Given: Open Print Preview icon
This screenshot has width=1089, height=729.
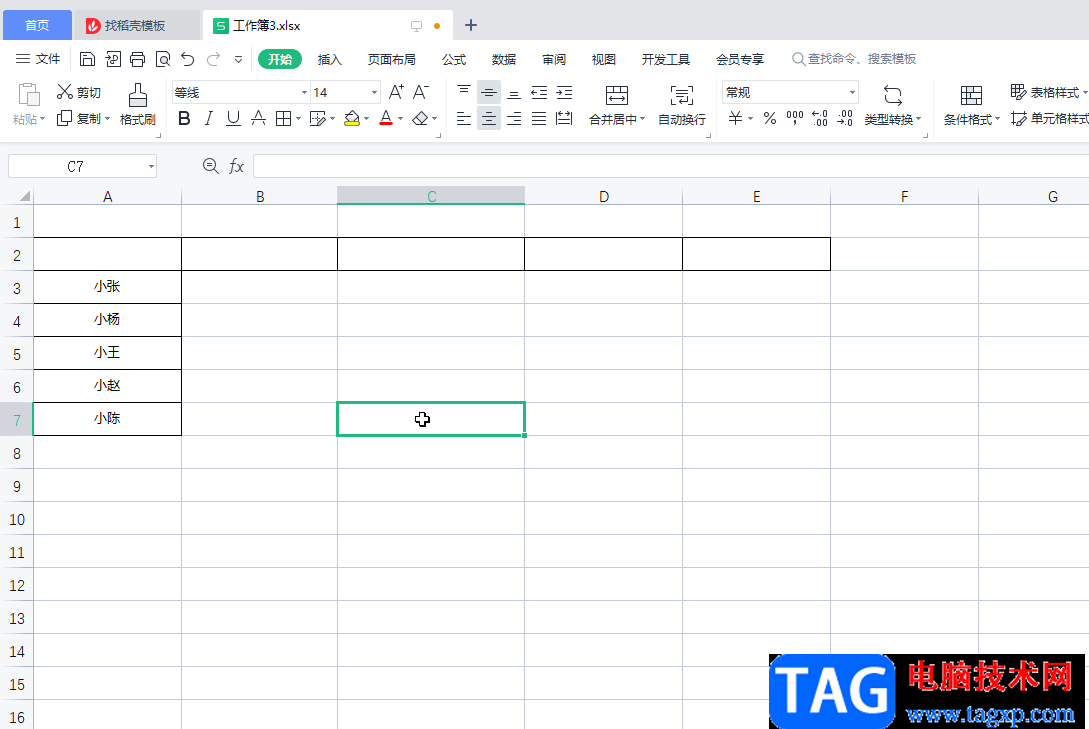Looking at the screenshot, I should click(x=163, y=59).
